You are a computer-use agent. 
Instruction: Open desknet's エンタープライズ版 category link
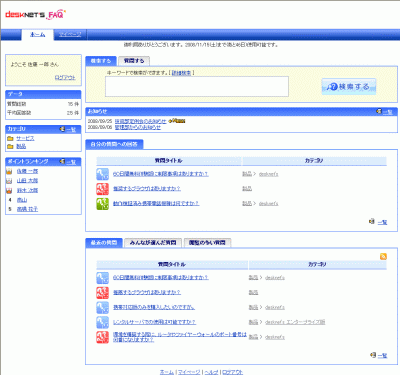[x=295, y=322]
